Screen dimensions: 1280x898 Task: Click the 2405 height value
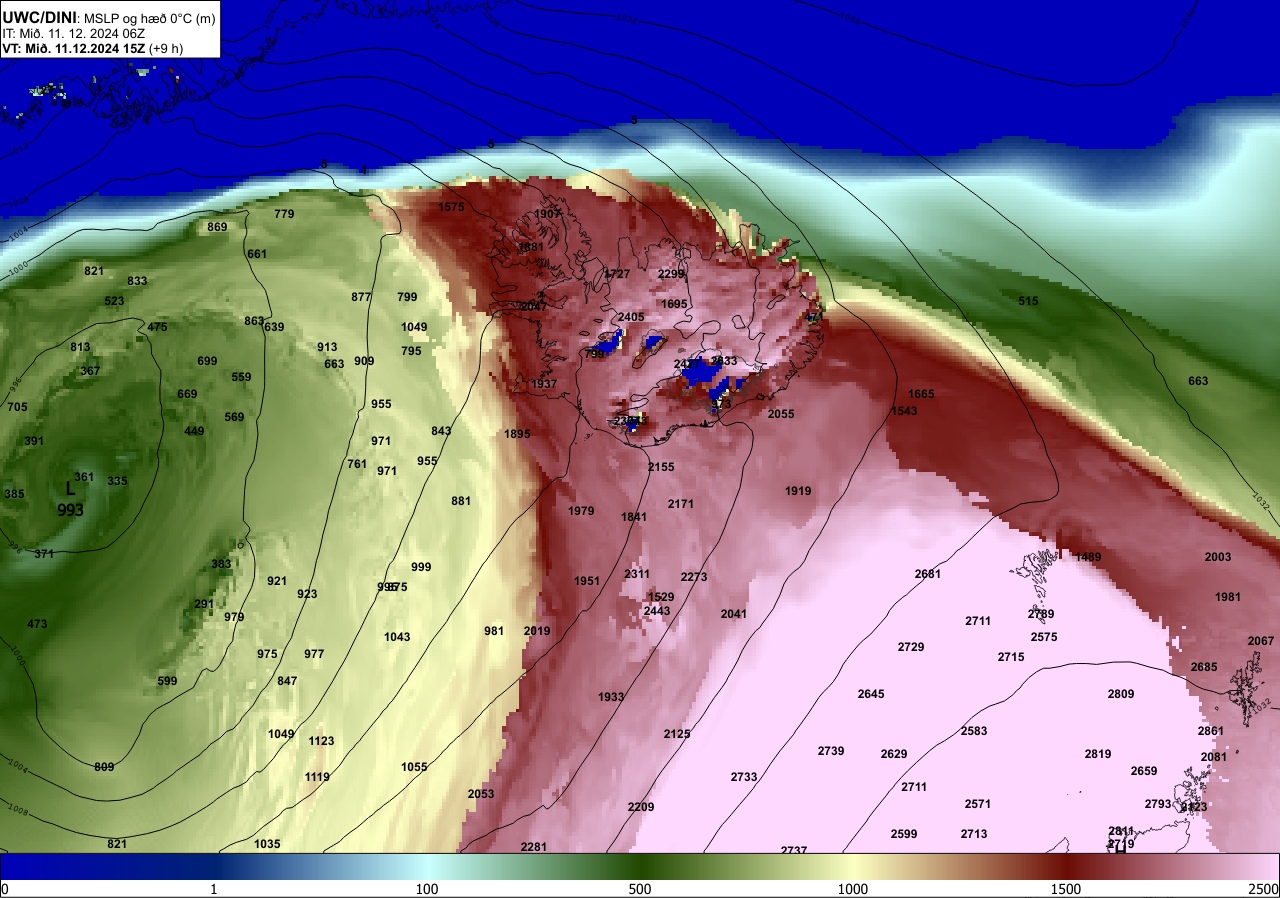631,317
